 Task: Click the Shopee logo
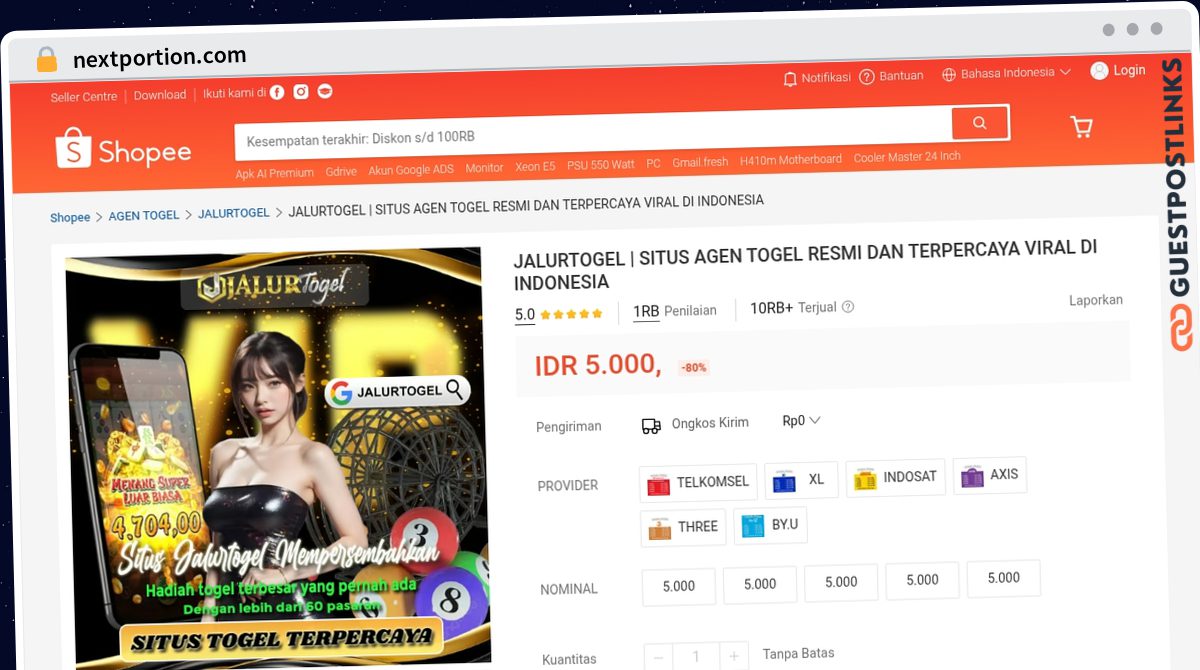[x=124, y=150]
